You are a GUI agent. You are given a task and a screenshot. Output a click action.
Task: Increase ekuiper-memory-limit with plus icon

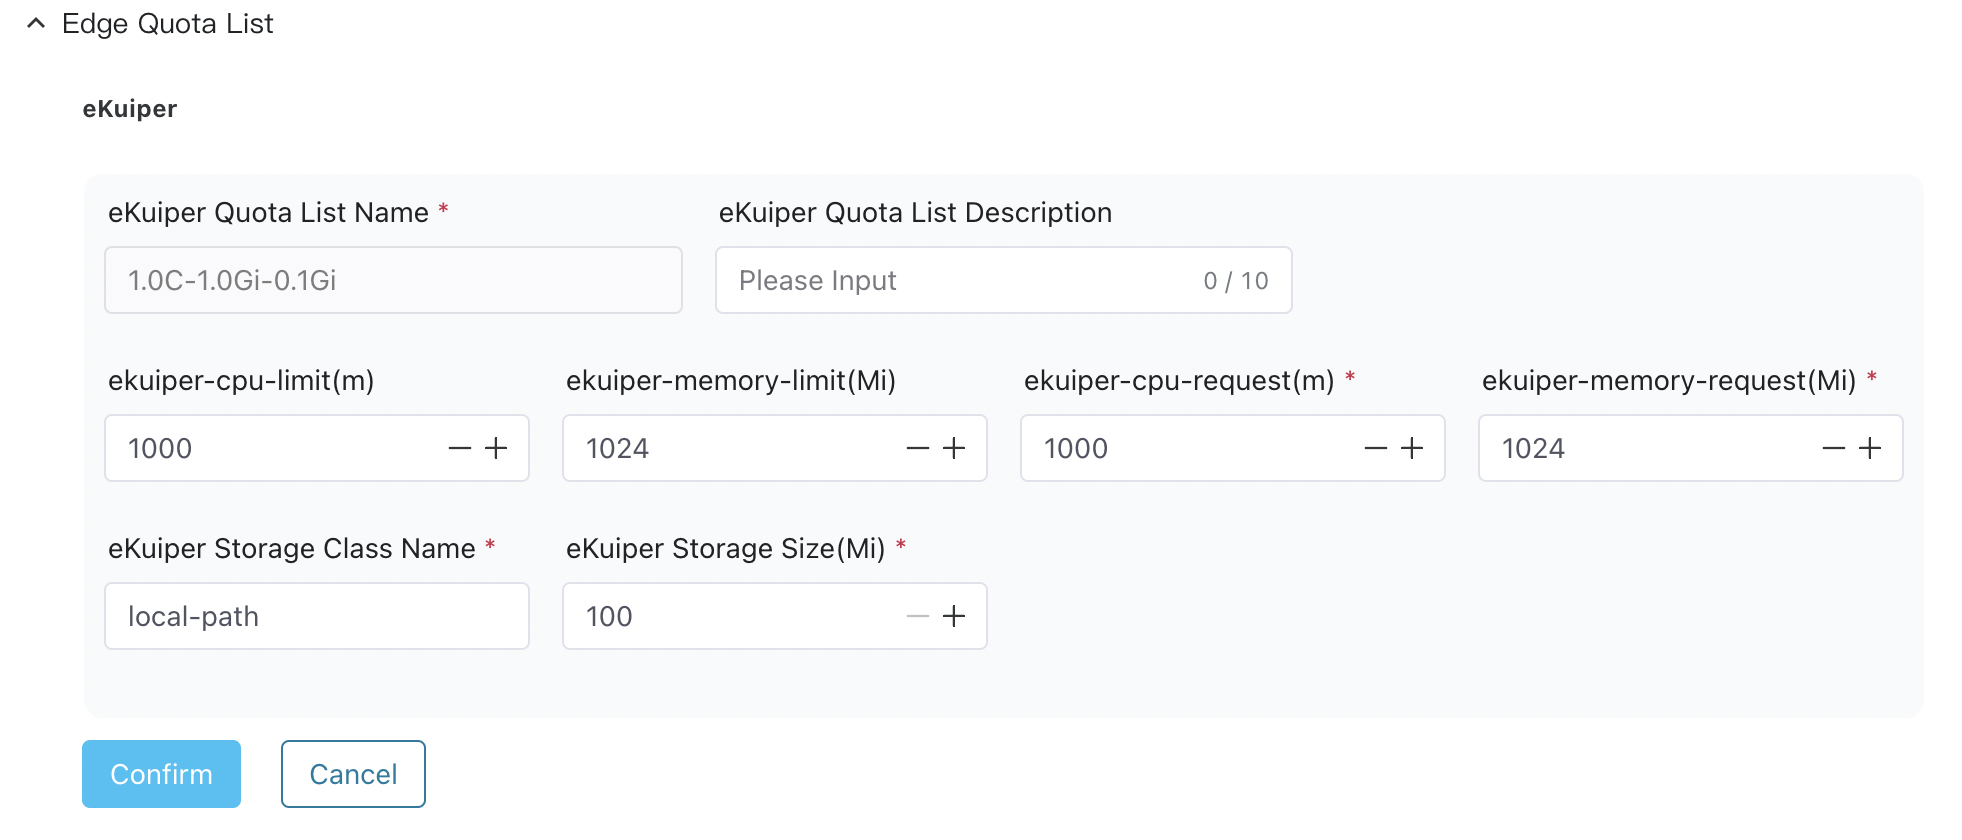click(954, 449)
